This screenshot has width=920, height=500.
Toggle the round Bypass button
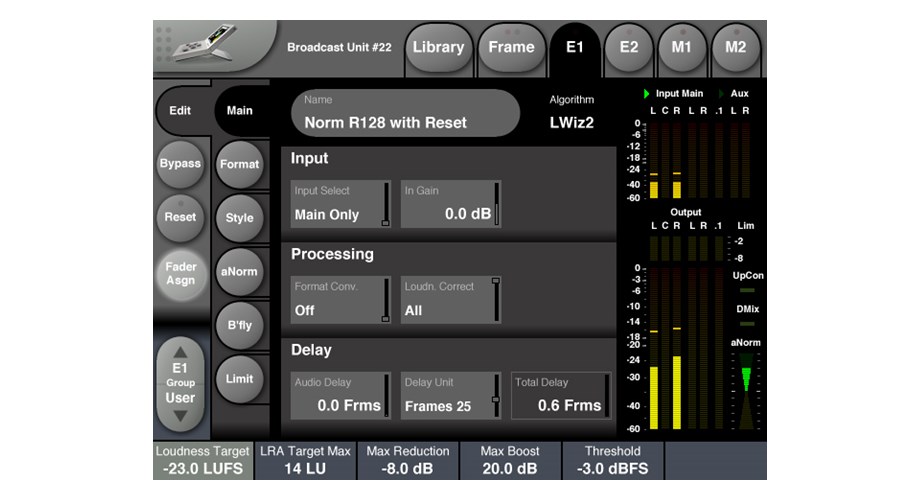pos(180,164)
